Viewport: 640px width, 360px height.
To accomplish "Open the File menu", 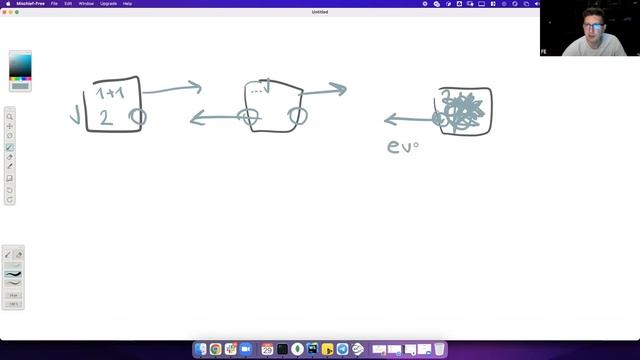I will (x=54, y=4).
